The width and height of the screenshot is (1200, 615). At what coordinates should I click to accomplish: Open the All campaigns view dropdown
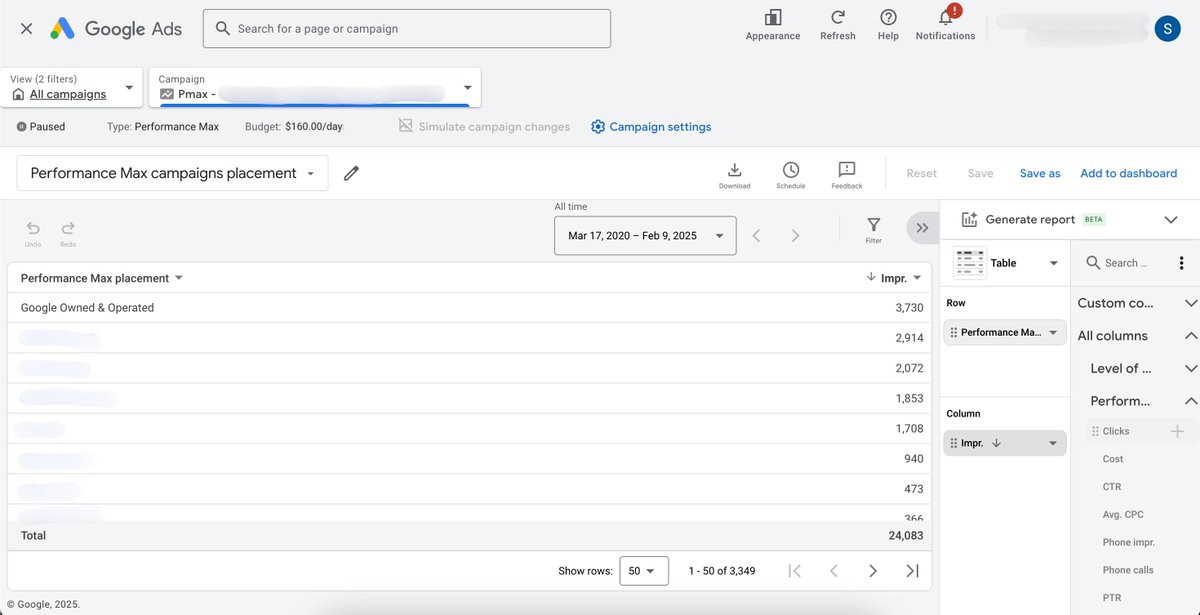(x=71, y=87)
